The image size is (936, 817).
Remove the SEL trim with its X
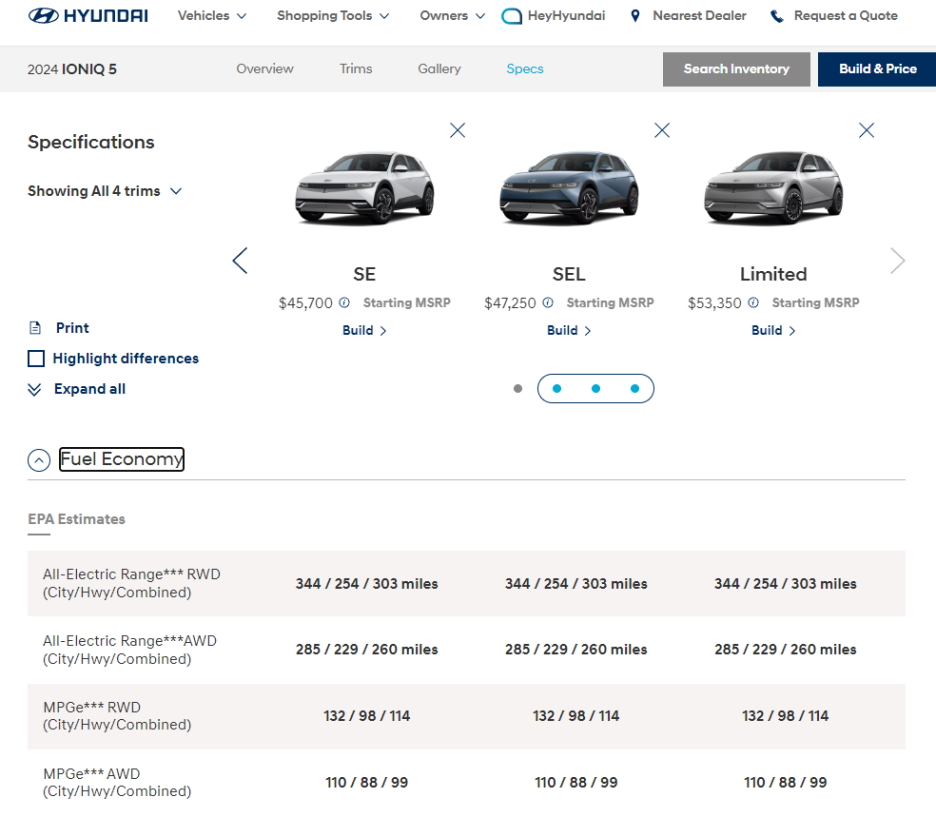(662, 130)
